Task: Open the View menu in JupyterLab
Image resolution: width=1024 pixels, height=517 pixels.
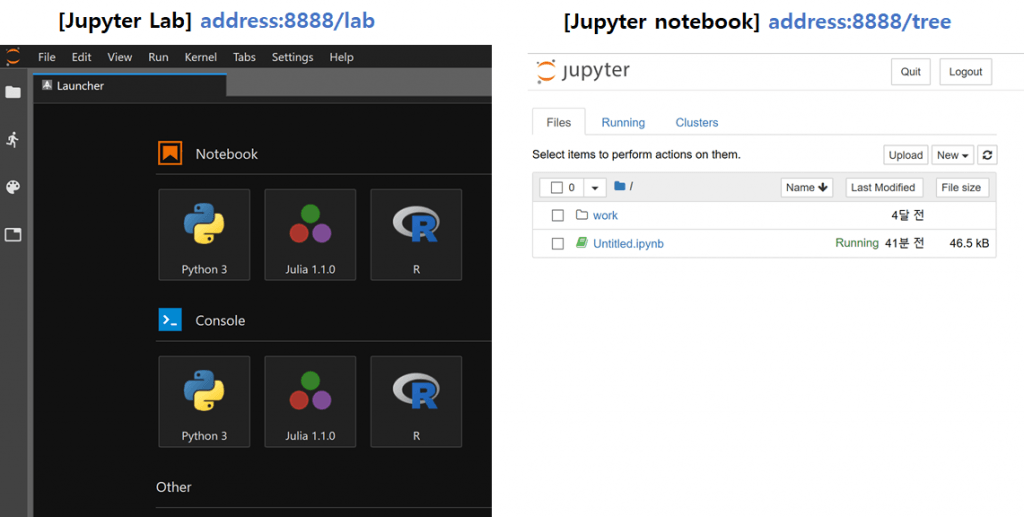Action: [x=120, y=57]
